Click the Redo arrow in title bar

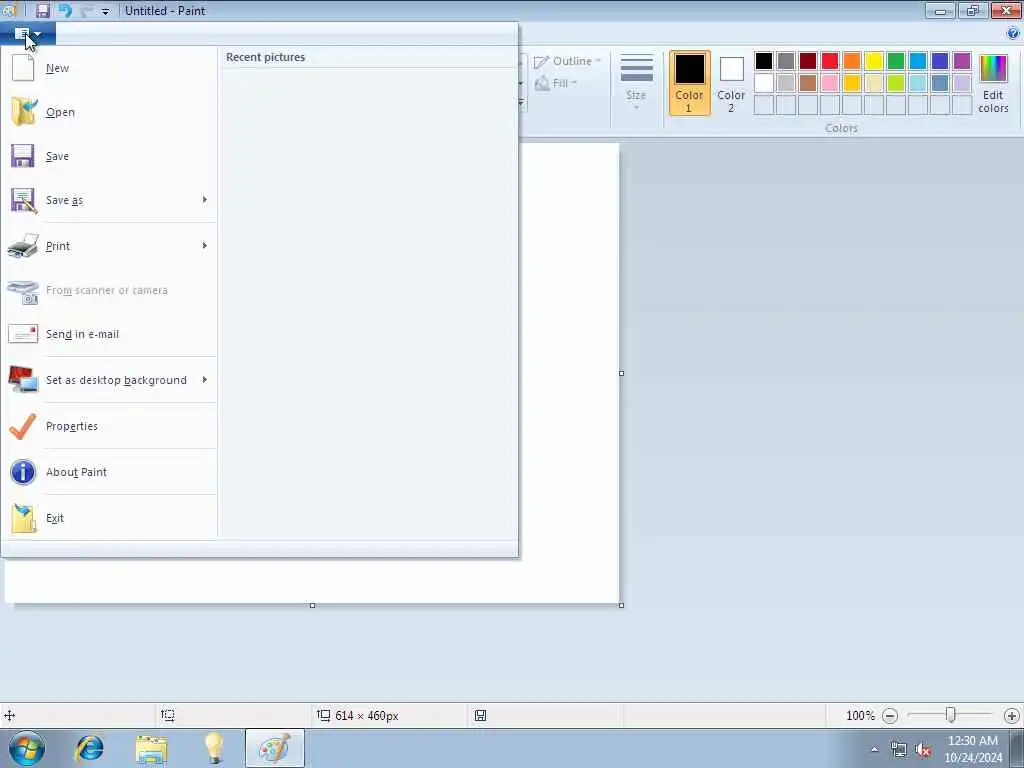click(86, 10)
